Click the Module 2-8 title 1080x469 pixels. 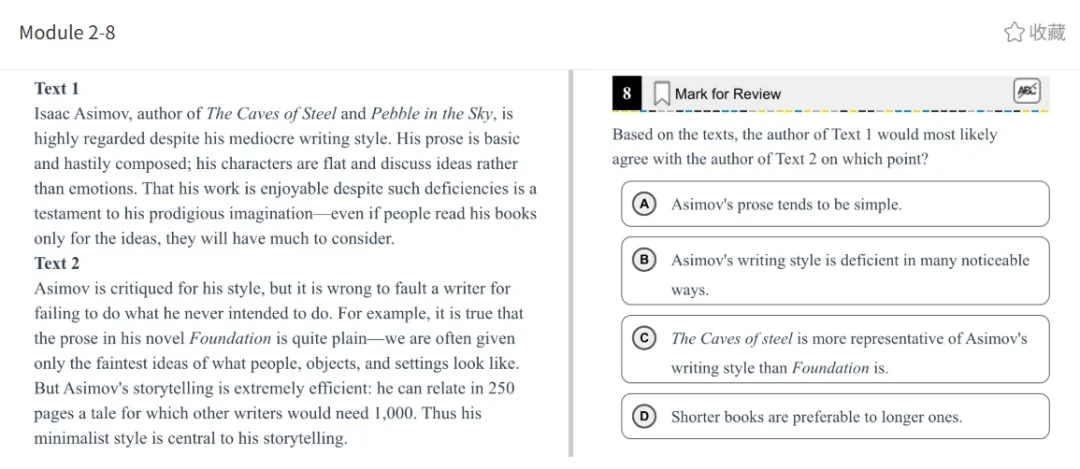(x=67, y=32)
